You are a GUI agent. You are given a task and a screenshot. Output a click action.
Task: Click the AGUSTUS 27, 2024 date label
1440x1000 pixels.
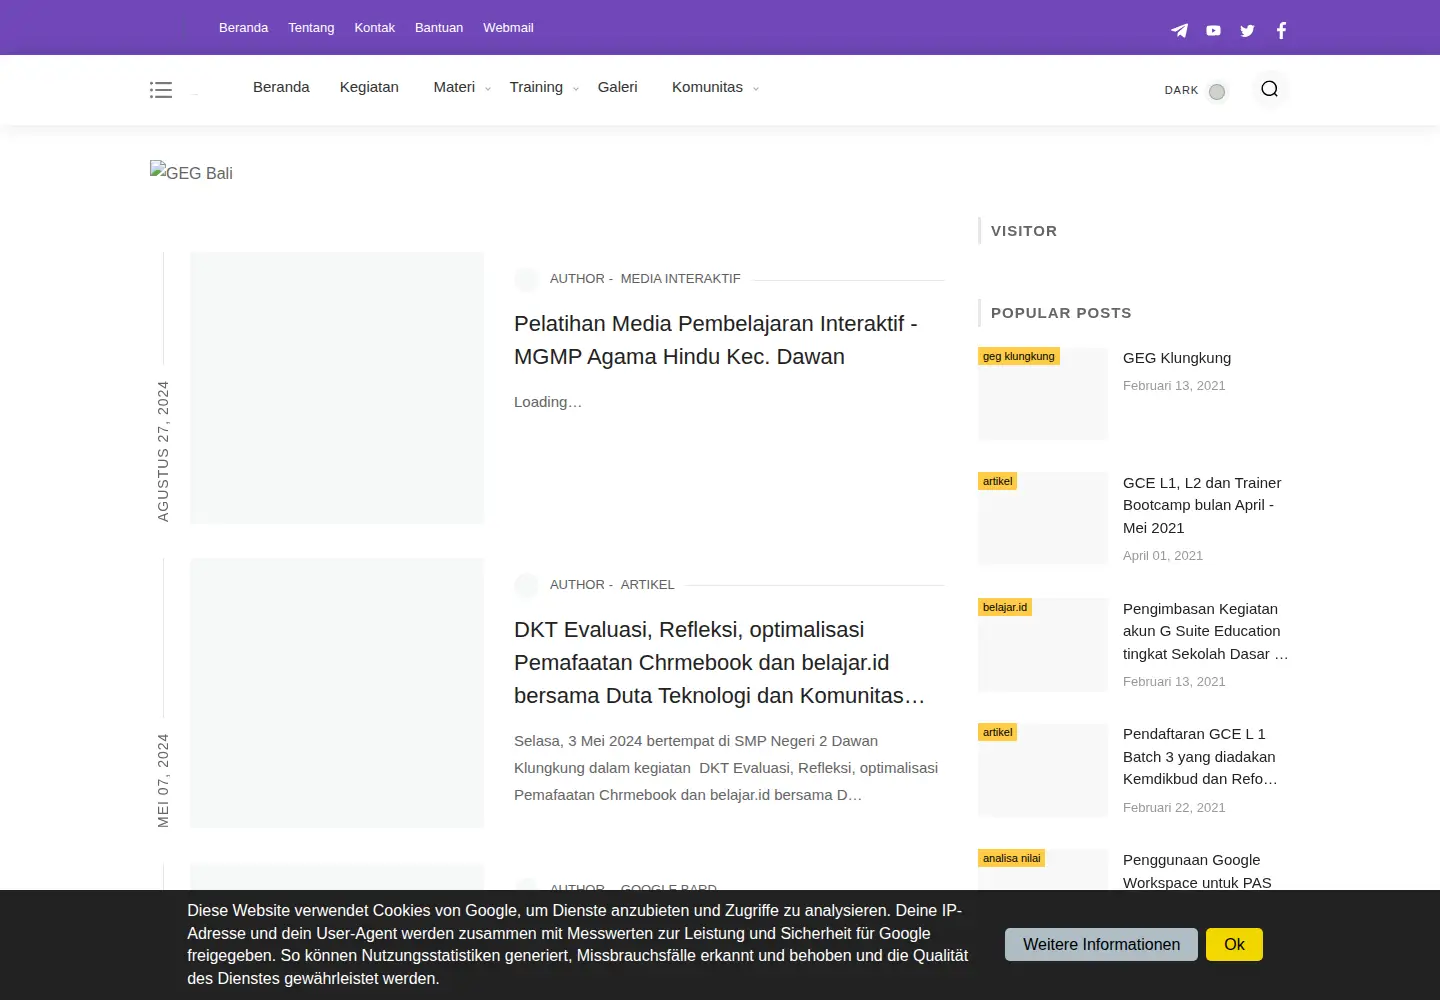[163, 451]
